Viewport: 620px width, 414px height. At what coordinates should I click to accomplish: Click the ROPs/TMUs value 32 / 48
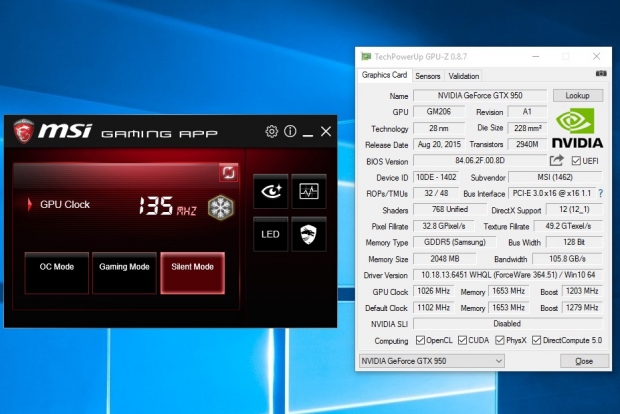(436, 193)
